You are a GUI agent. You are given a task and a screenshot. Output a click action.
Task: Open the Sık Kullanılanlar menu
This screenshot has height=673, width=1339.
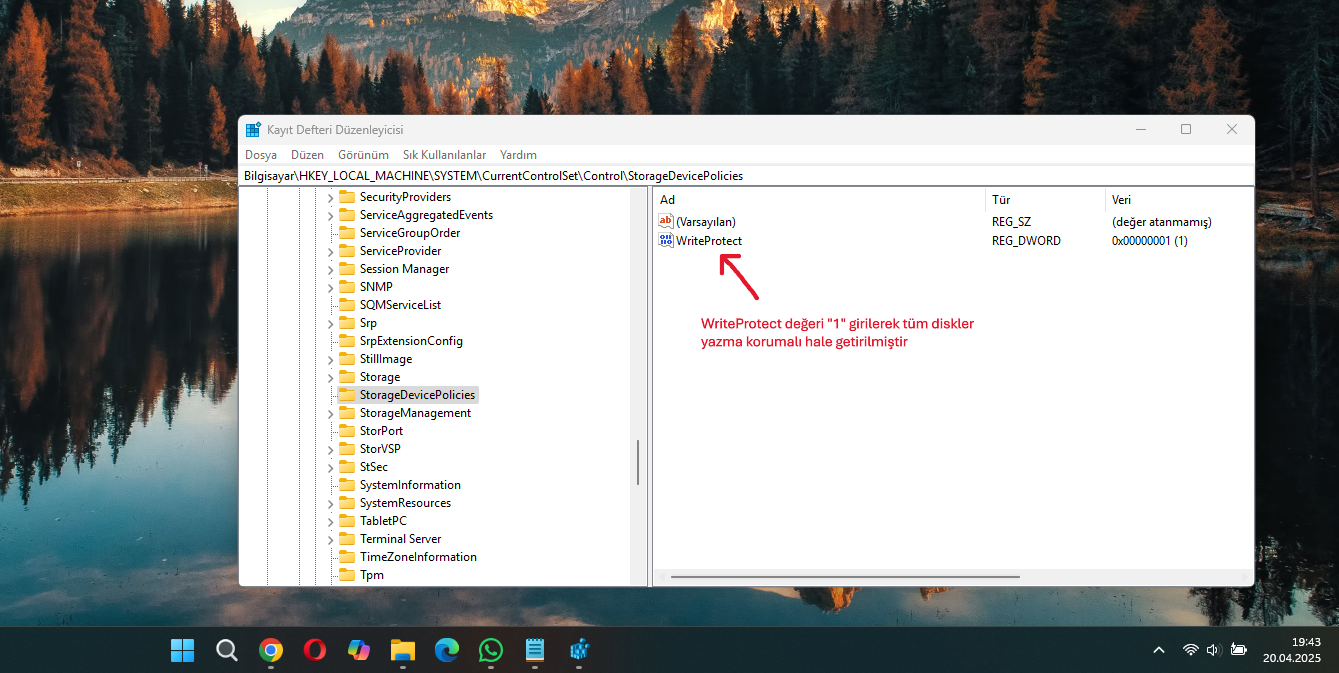click(444, 155)
